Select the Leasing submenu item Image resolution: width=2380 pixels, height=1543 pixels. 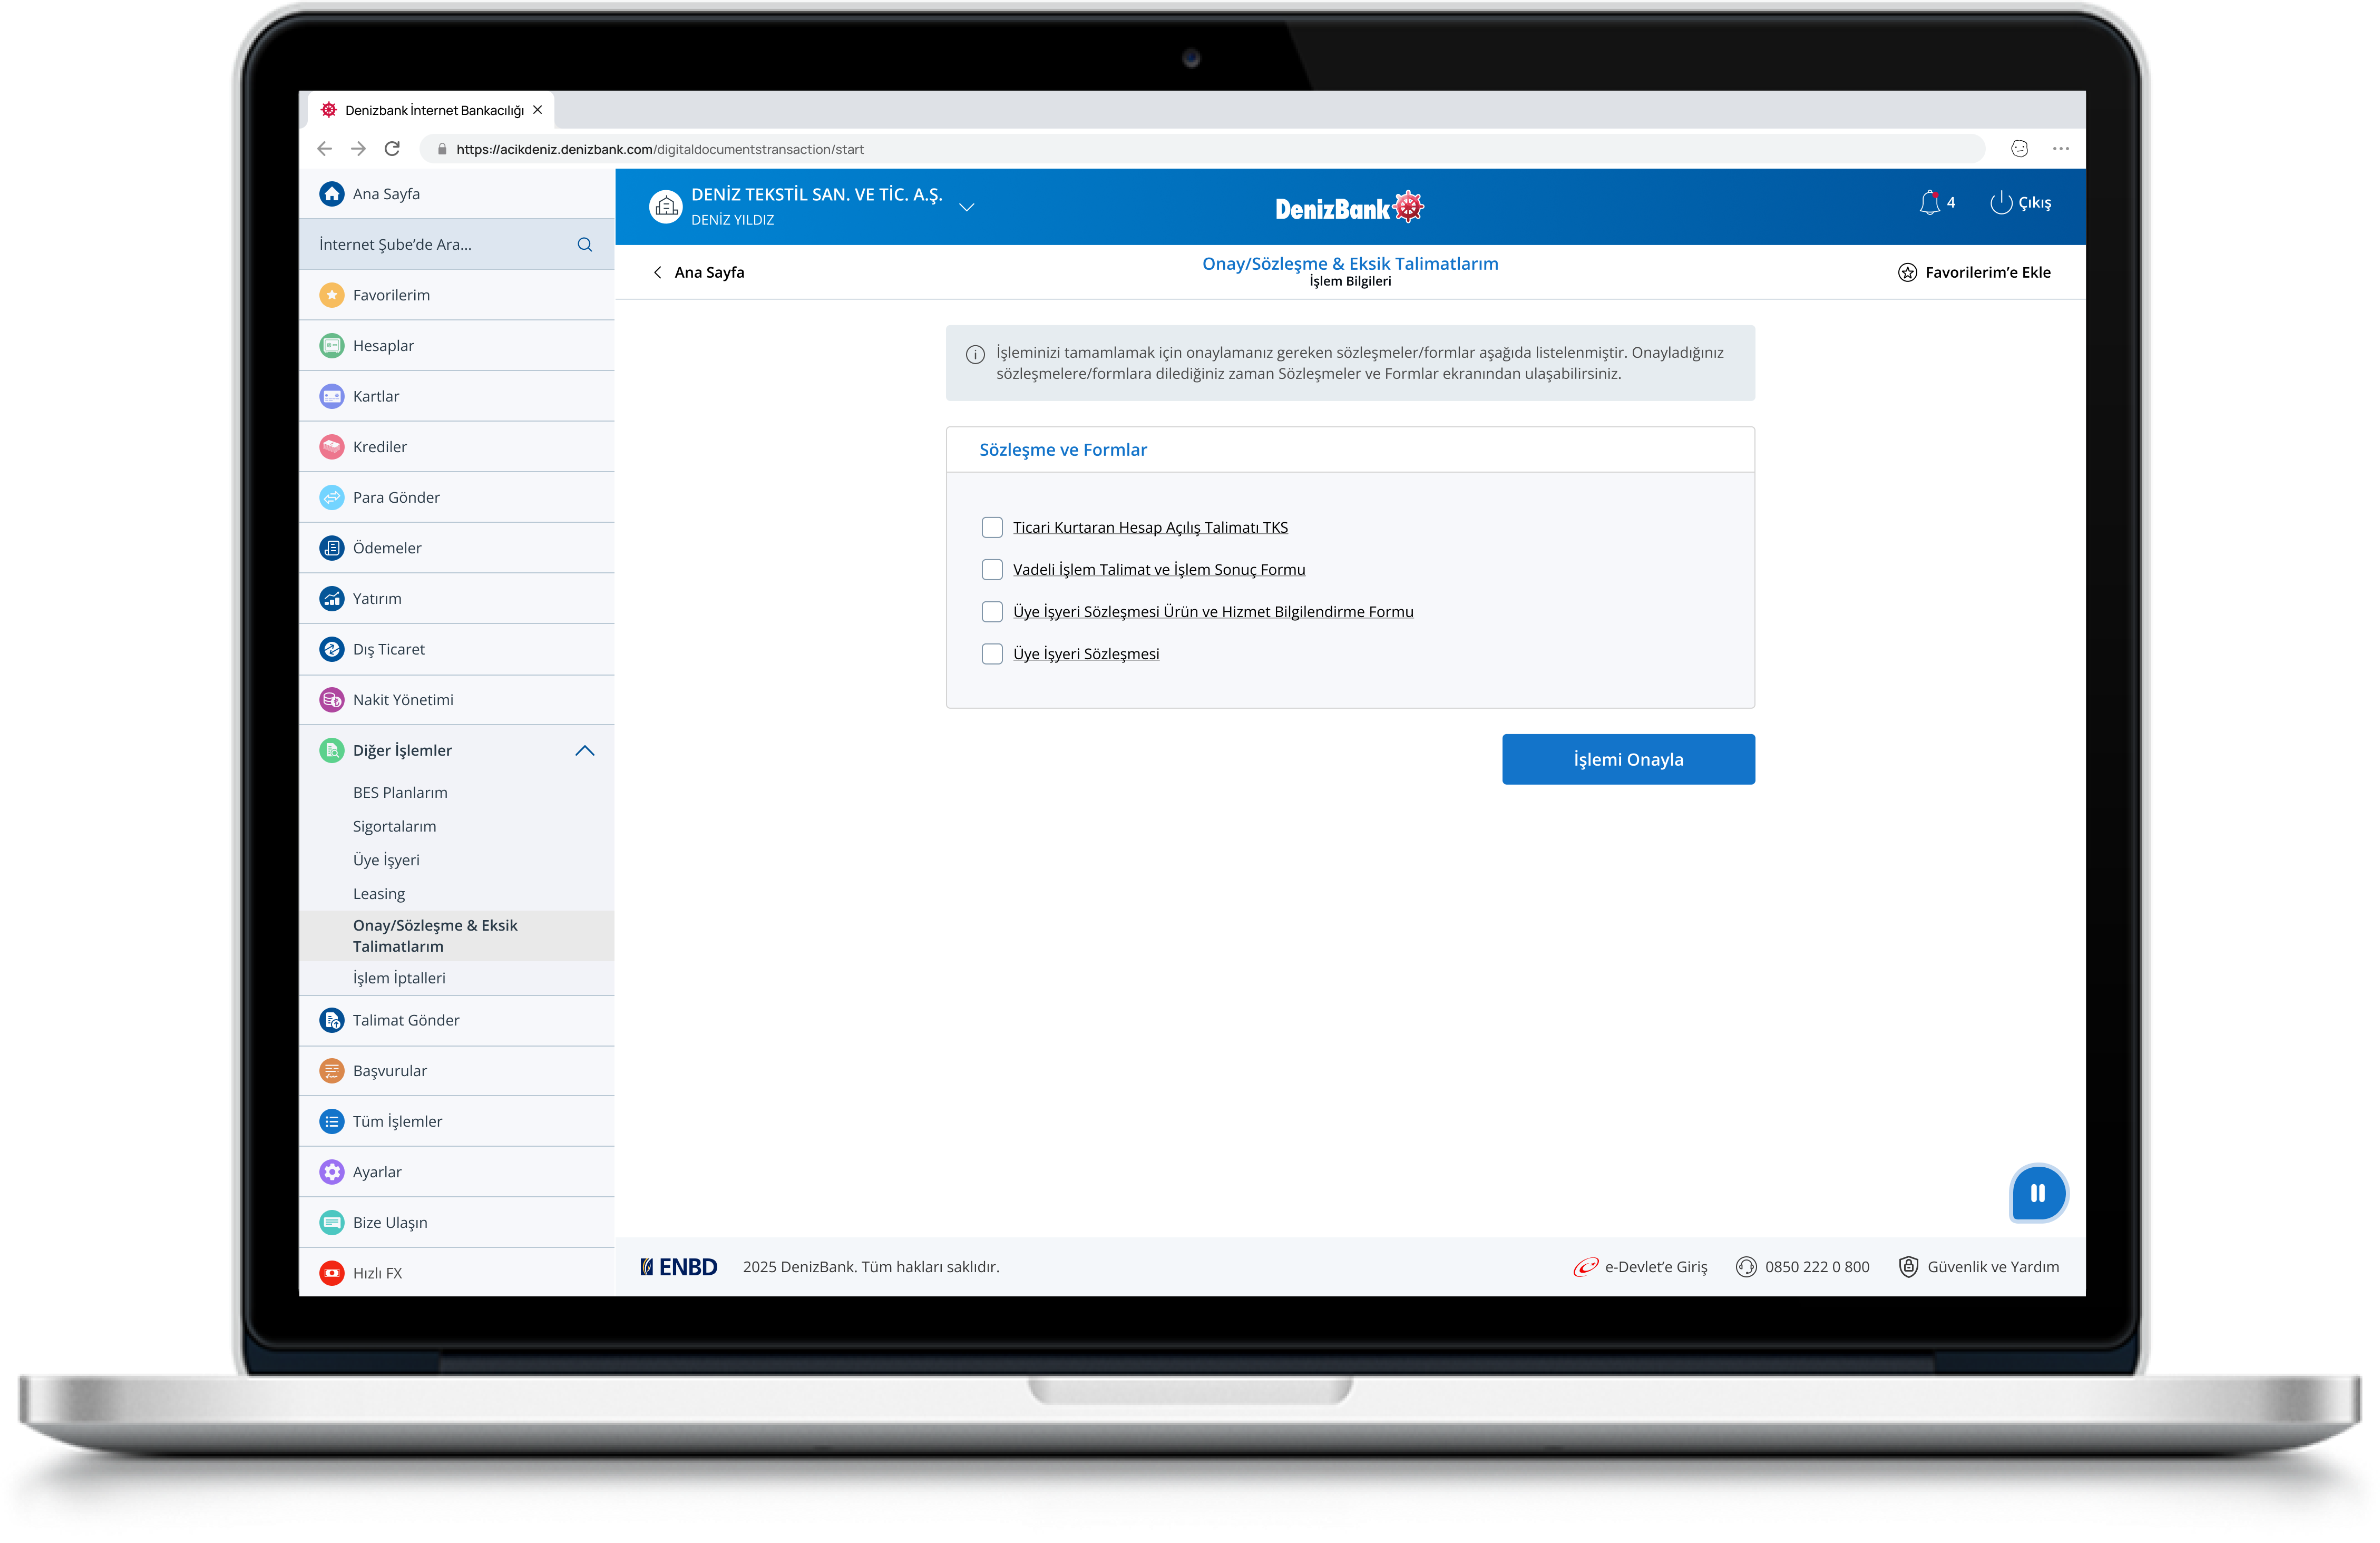(x=379, y=894)
